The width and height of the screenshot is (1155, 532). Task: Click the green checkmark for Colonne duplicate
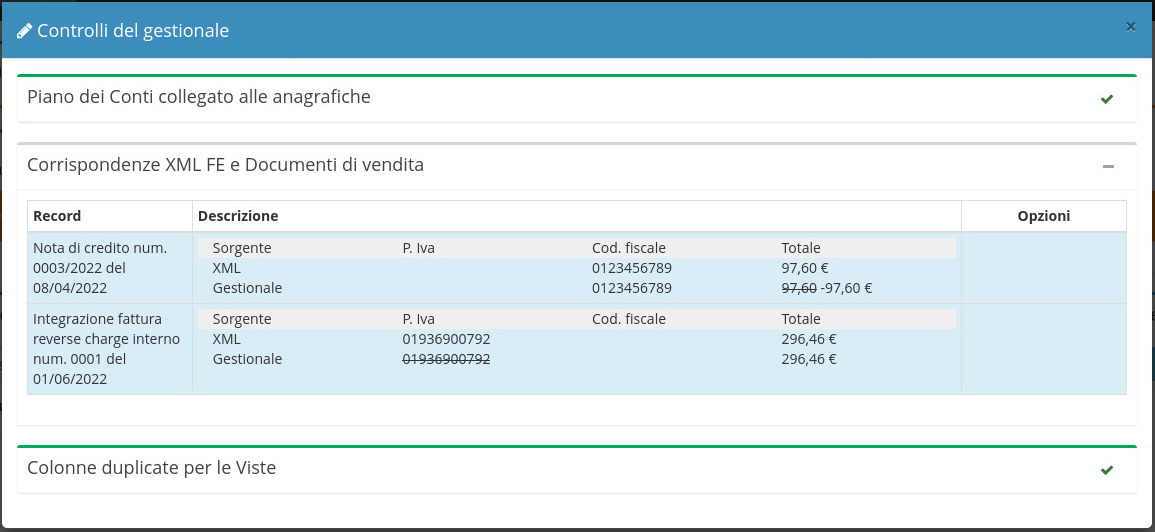tap(1106, 470)
